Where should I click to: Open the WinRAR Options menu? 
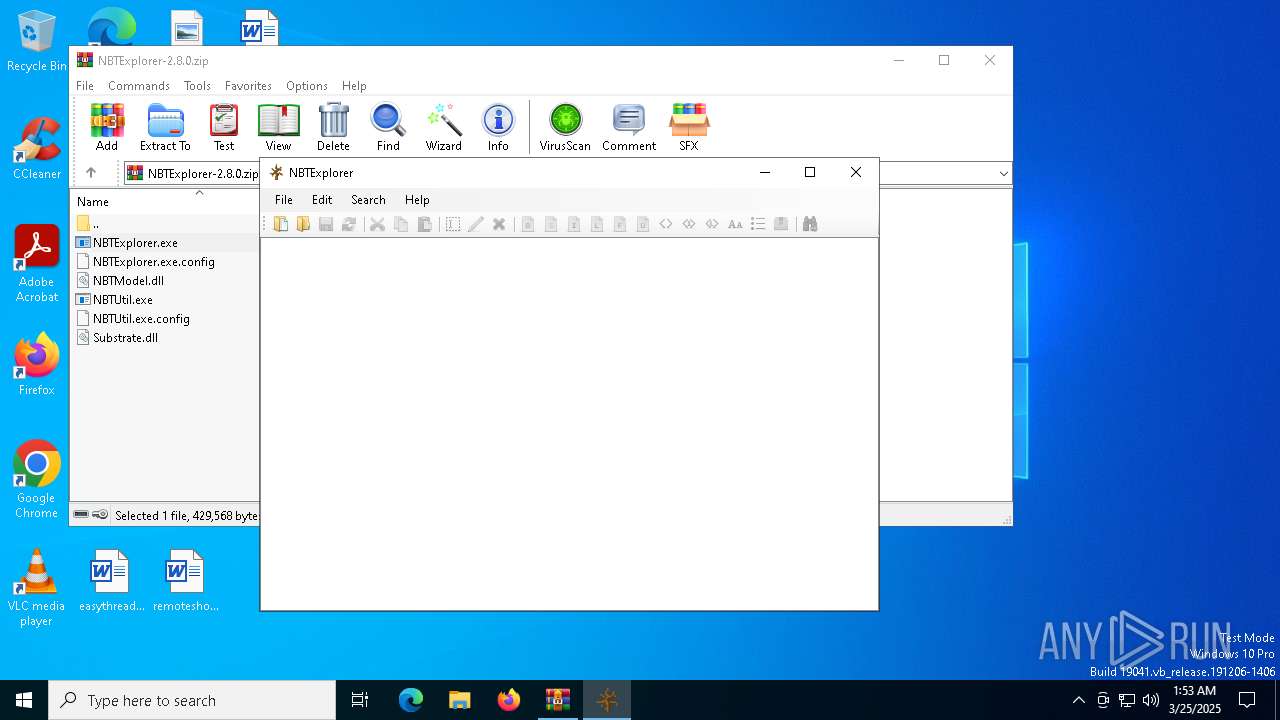[x=307, y=86]
